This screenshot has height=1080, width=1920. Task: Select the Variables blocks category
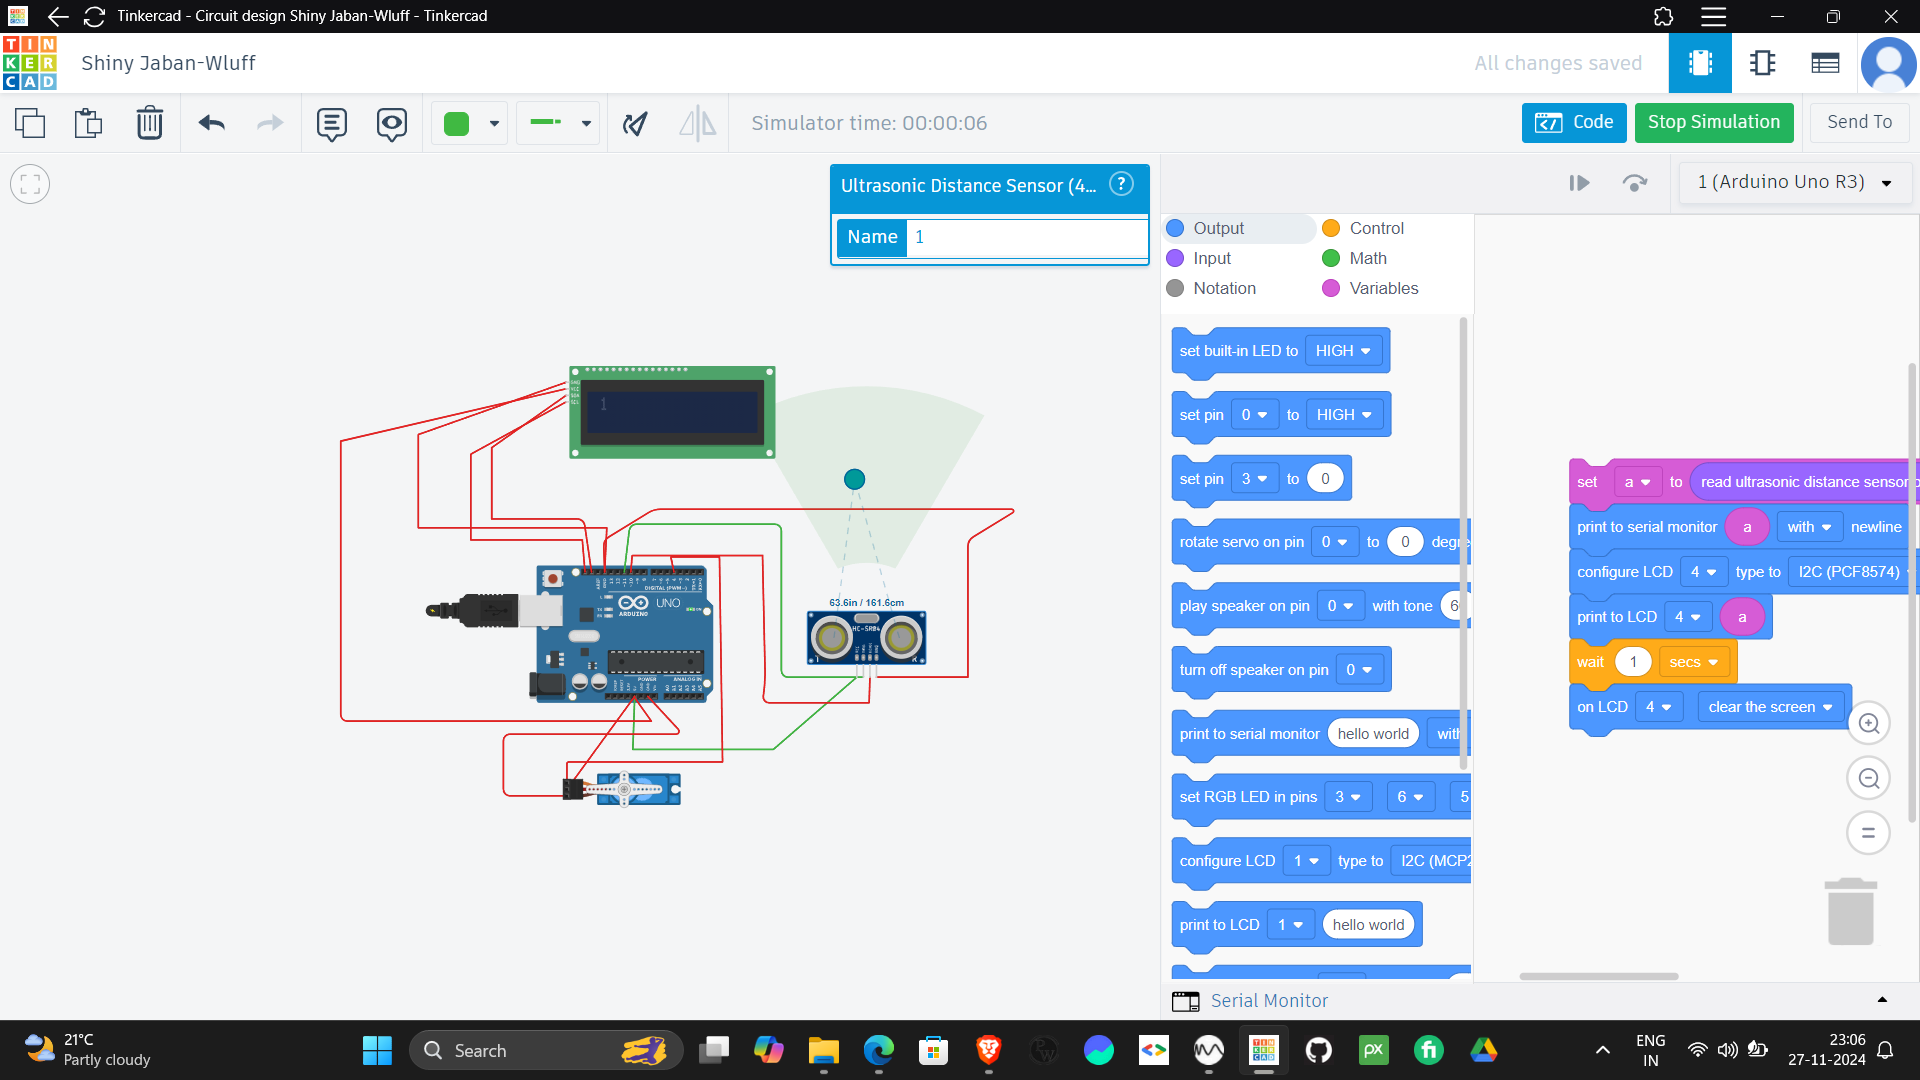pyautogui.click(x=1382, y=288)
